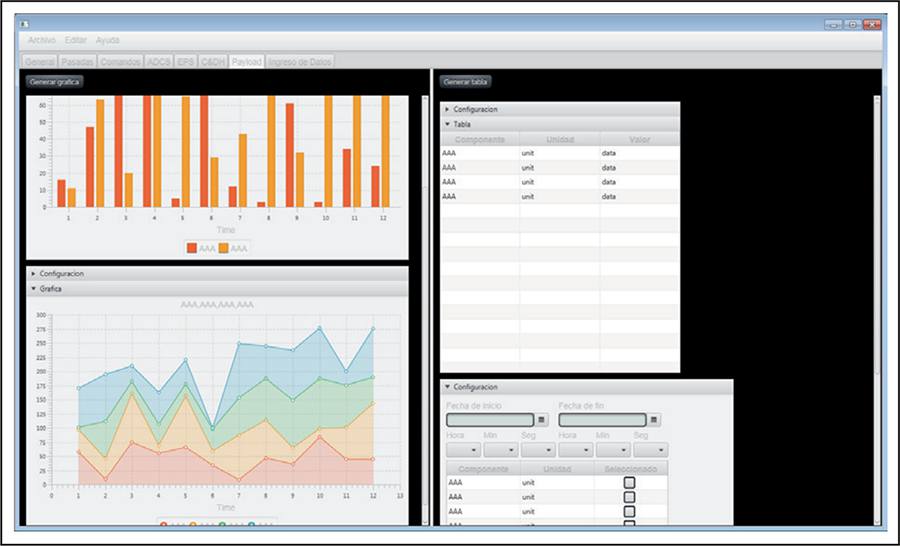Screen dimensions: 900x546
Task: Tick the first Seleccionado checkbox
Action: [629, 483]
